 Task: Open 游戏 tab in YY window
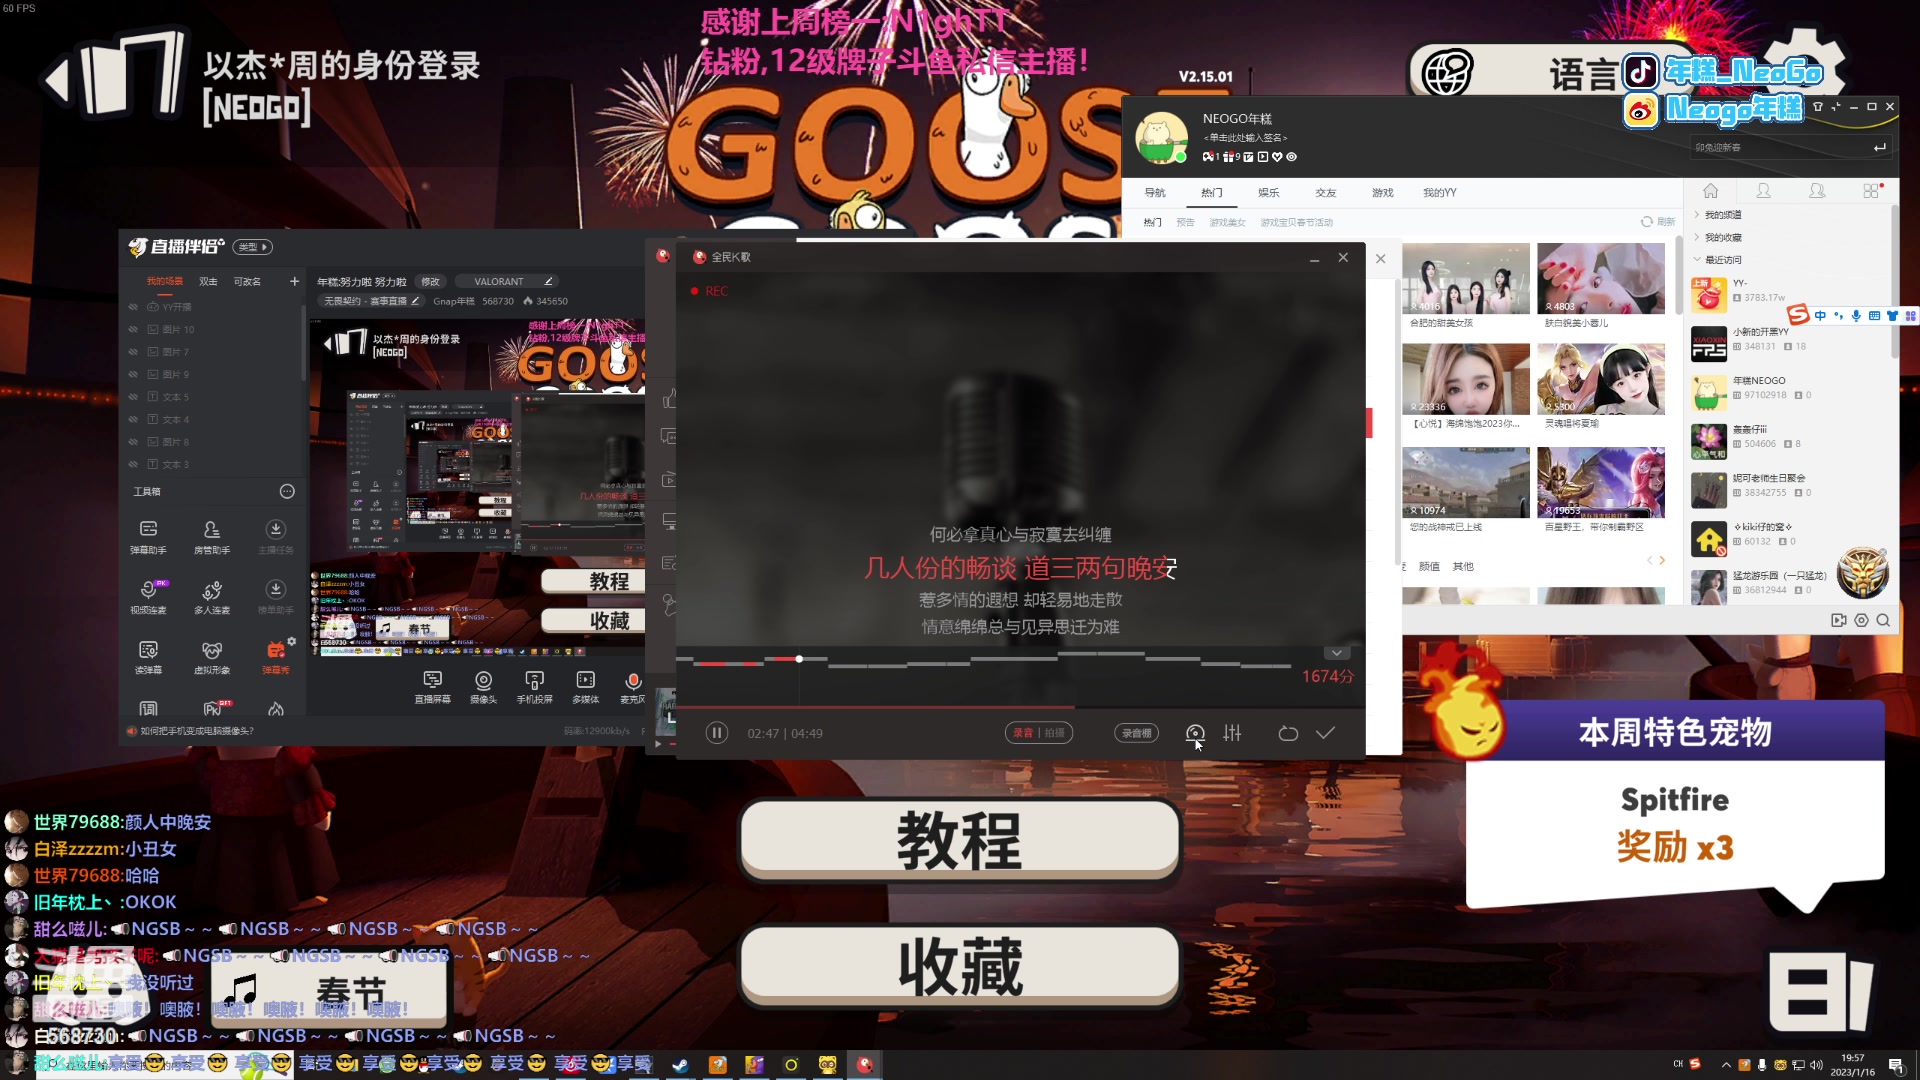tap(1383, 193)
